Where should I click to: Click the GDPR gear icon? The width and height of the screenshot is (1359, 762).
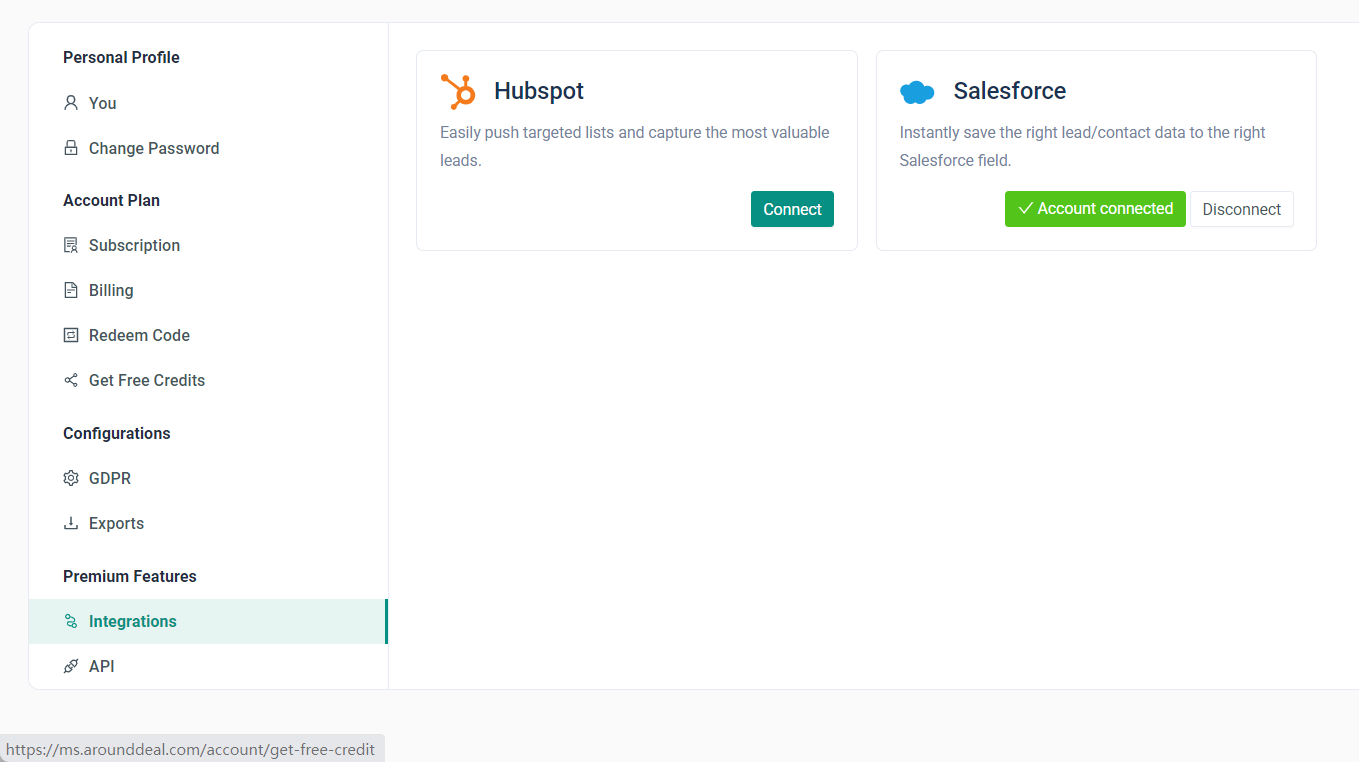pos(71,478)
